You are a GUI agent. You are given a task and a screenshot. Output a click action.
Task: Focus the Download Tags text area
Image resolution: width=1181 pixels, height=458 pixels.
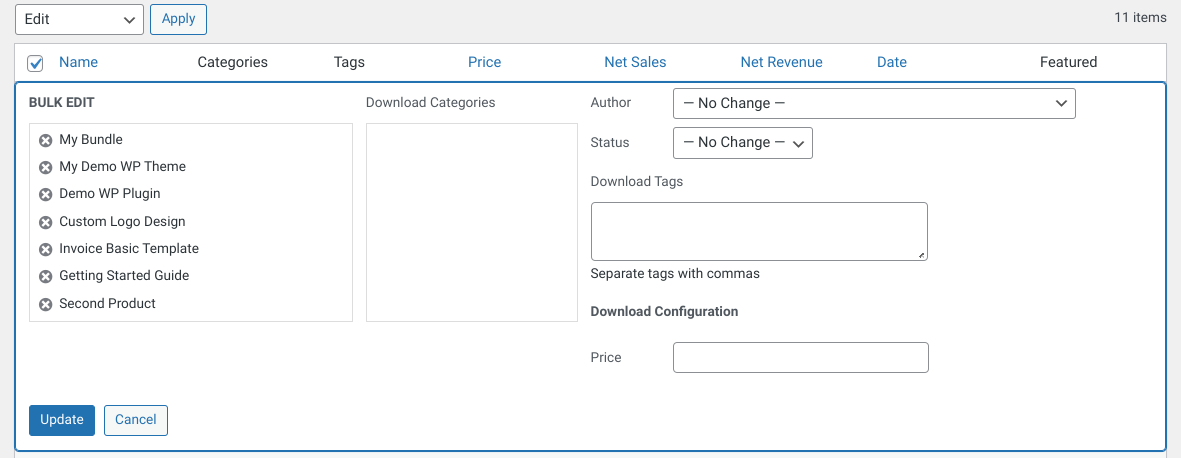pos(759,231)
